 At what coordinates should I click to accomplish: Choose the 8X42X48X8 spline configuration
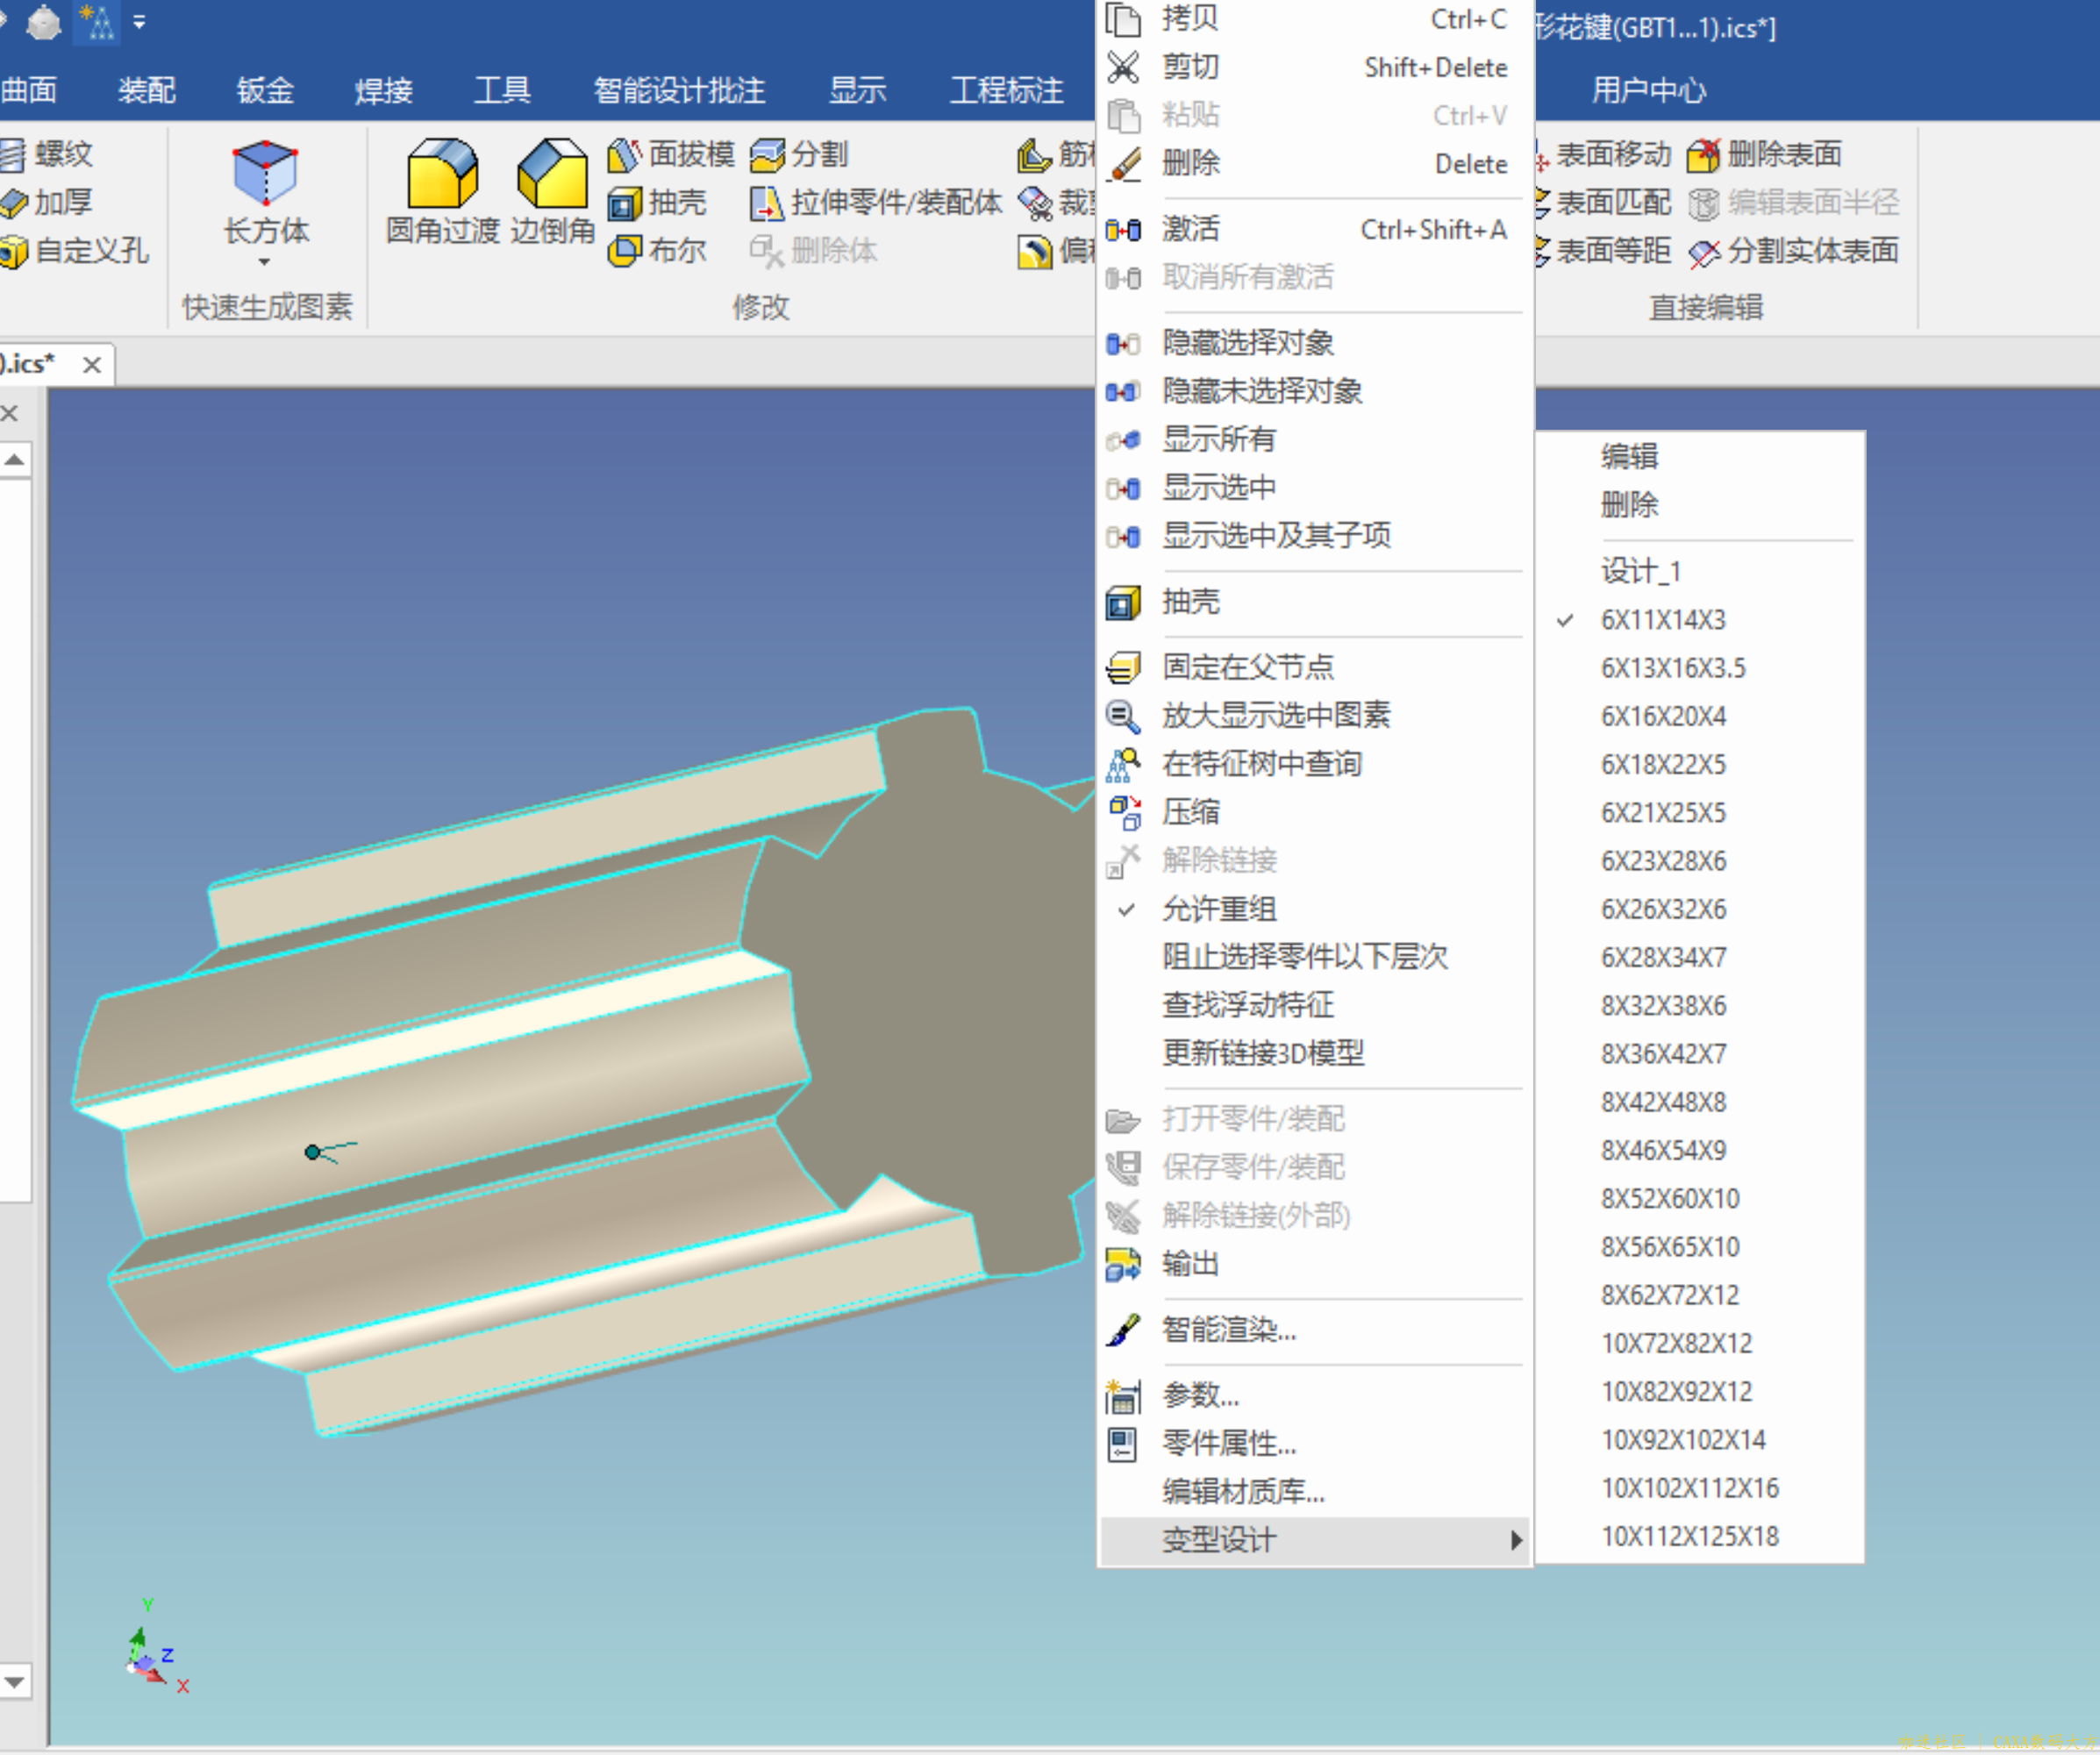[1663, 1102]
